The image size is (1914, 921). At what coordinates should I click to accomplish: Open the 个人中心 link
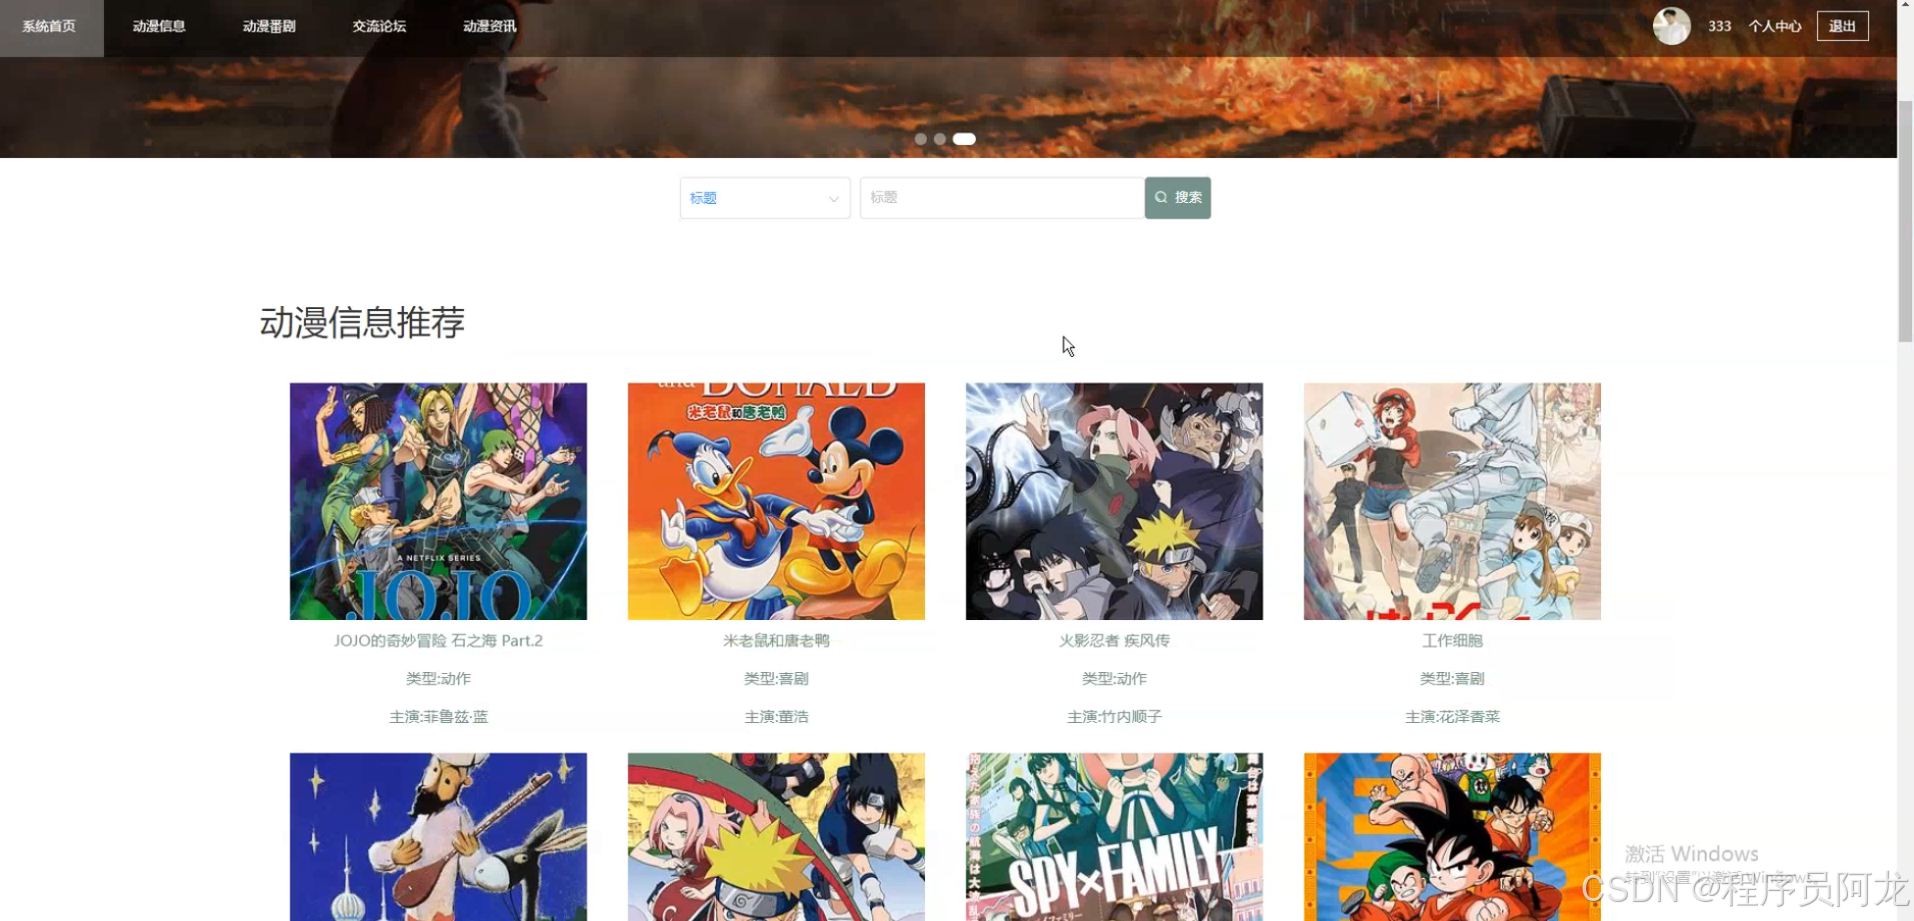point(1774,27)
